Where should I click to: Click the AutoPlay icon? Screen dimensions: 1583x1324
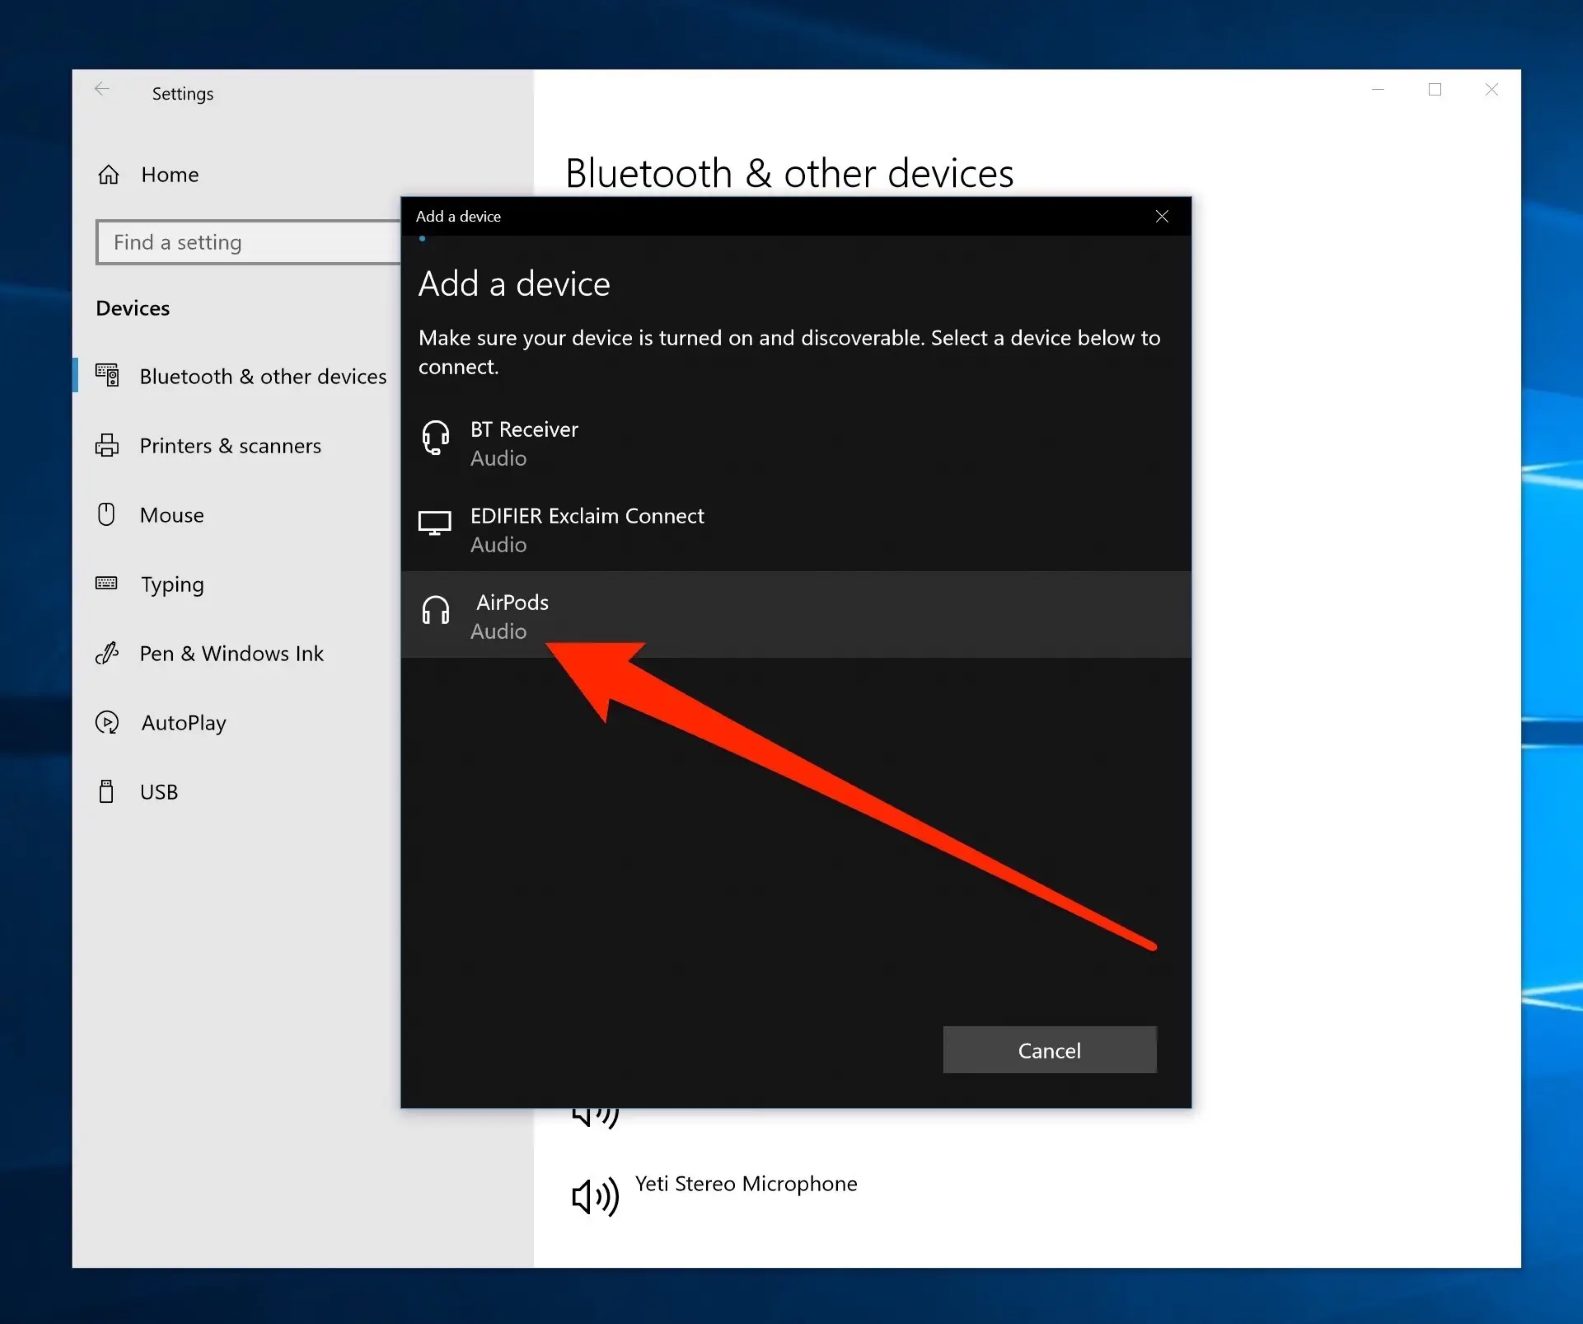click(x=107, y=723)
